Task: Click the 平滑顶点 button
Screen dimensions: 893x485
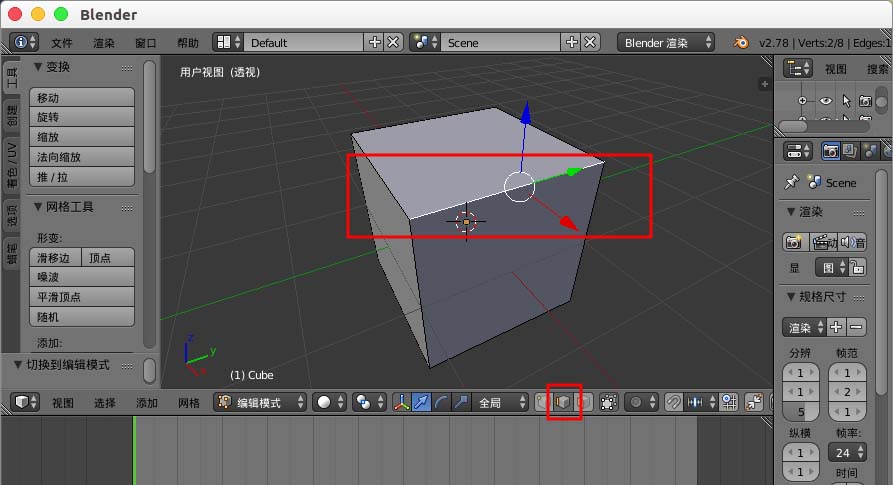Action: coord(82,297)
